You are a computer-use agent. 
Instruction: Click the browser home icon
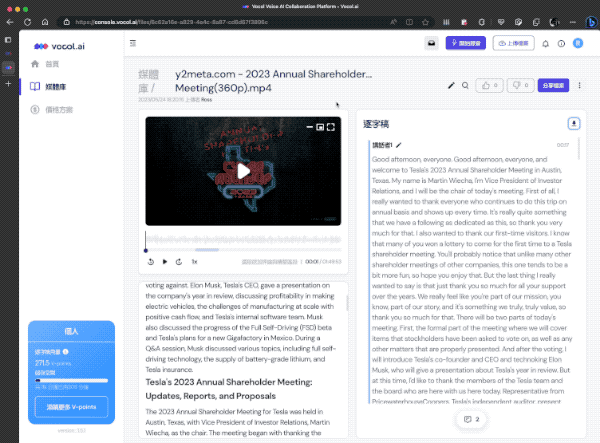click(45, 22)
